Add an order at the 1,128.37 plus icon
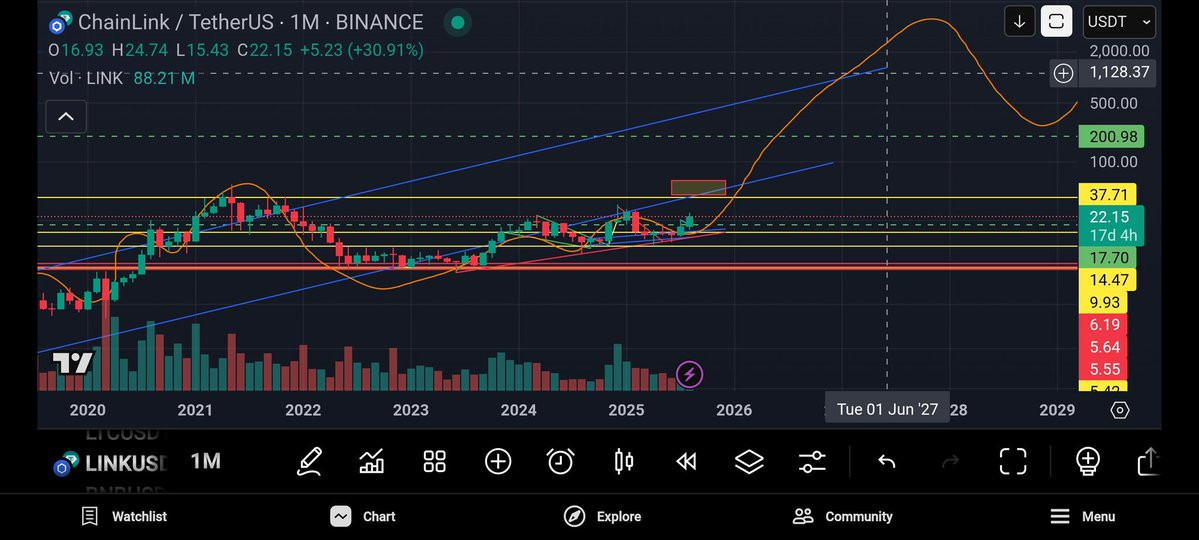Screen dimensions: 1199x540 [x=1064, y=73]
